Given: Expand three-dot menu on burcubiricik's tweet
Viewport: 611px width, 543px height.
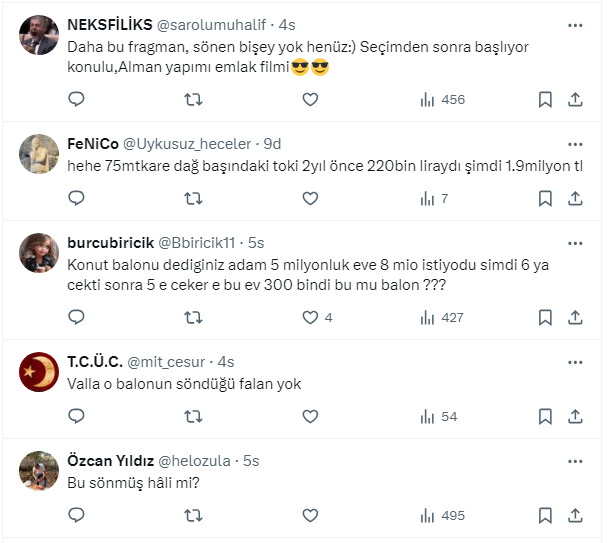Looking at the screenshot, I should pos(575,242).
